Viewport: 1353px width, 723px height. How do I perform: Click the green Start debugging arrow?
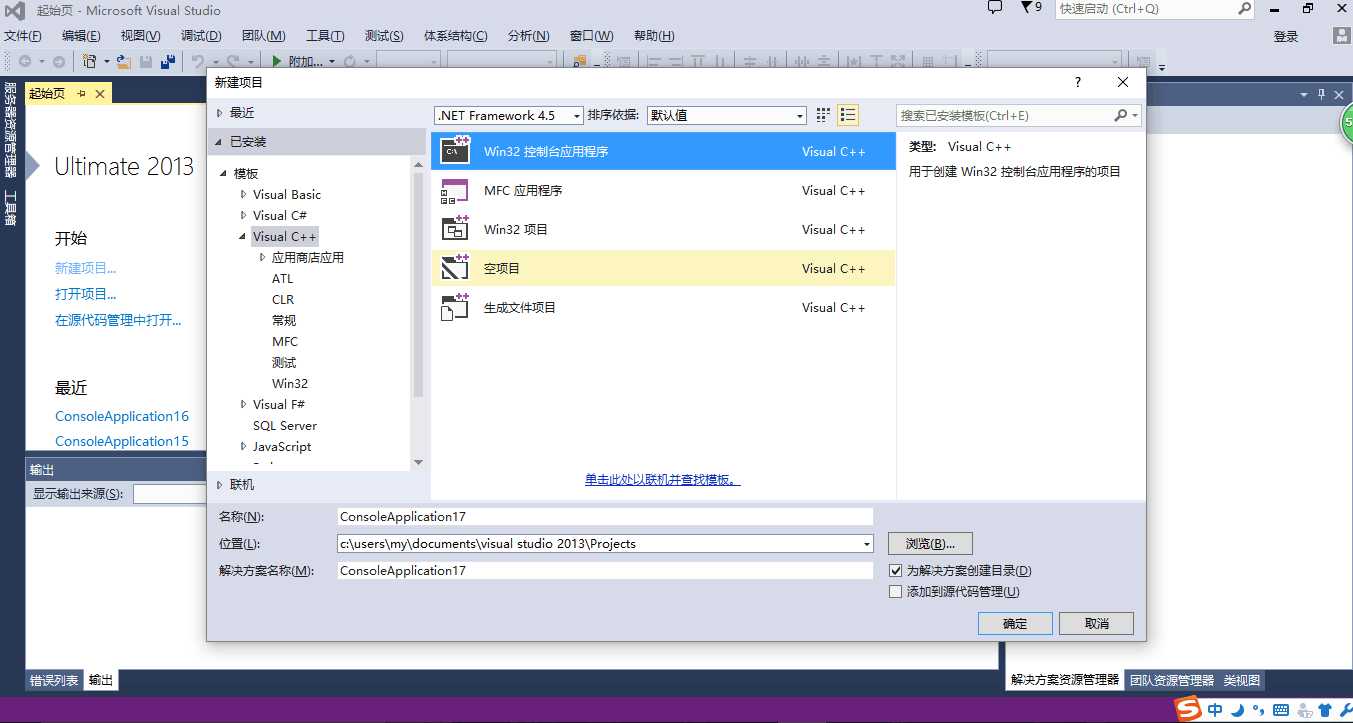click(277, 61)
